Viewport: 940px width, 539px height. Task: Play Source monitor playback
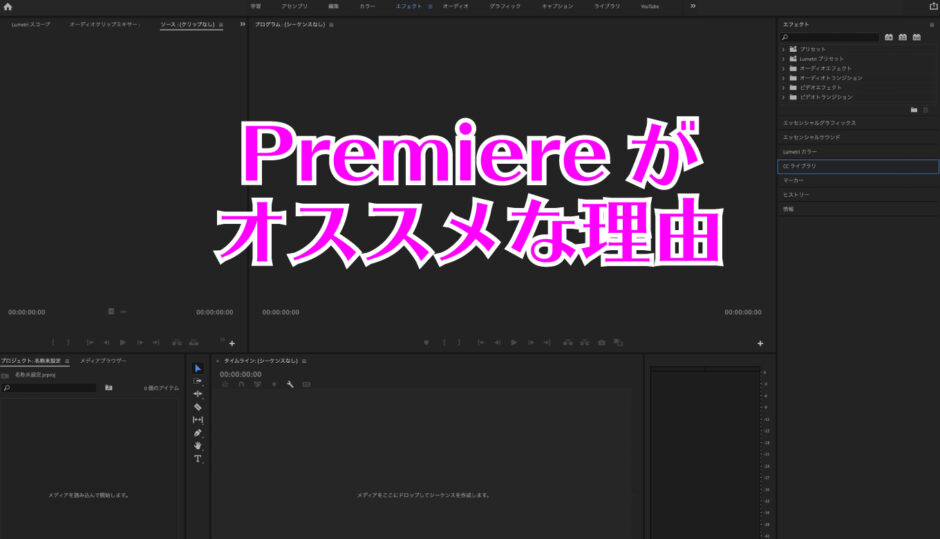[123, 342]
